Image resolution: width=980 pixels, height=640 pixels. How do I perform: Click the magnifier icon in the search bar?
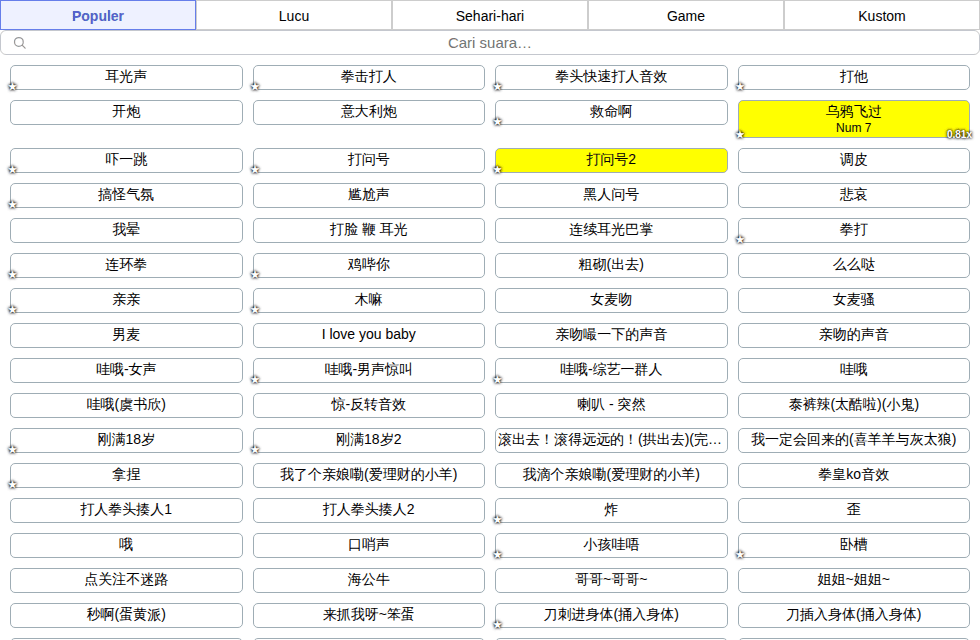click(19, 42)
